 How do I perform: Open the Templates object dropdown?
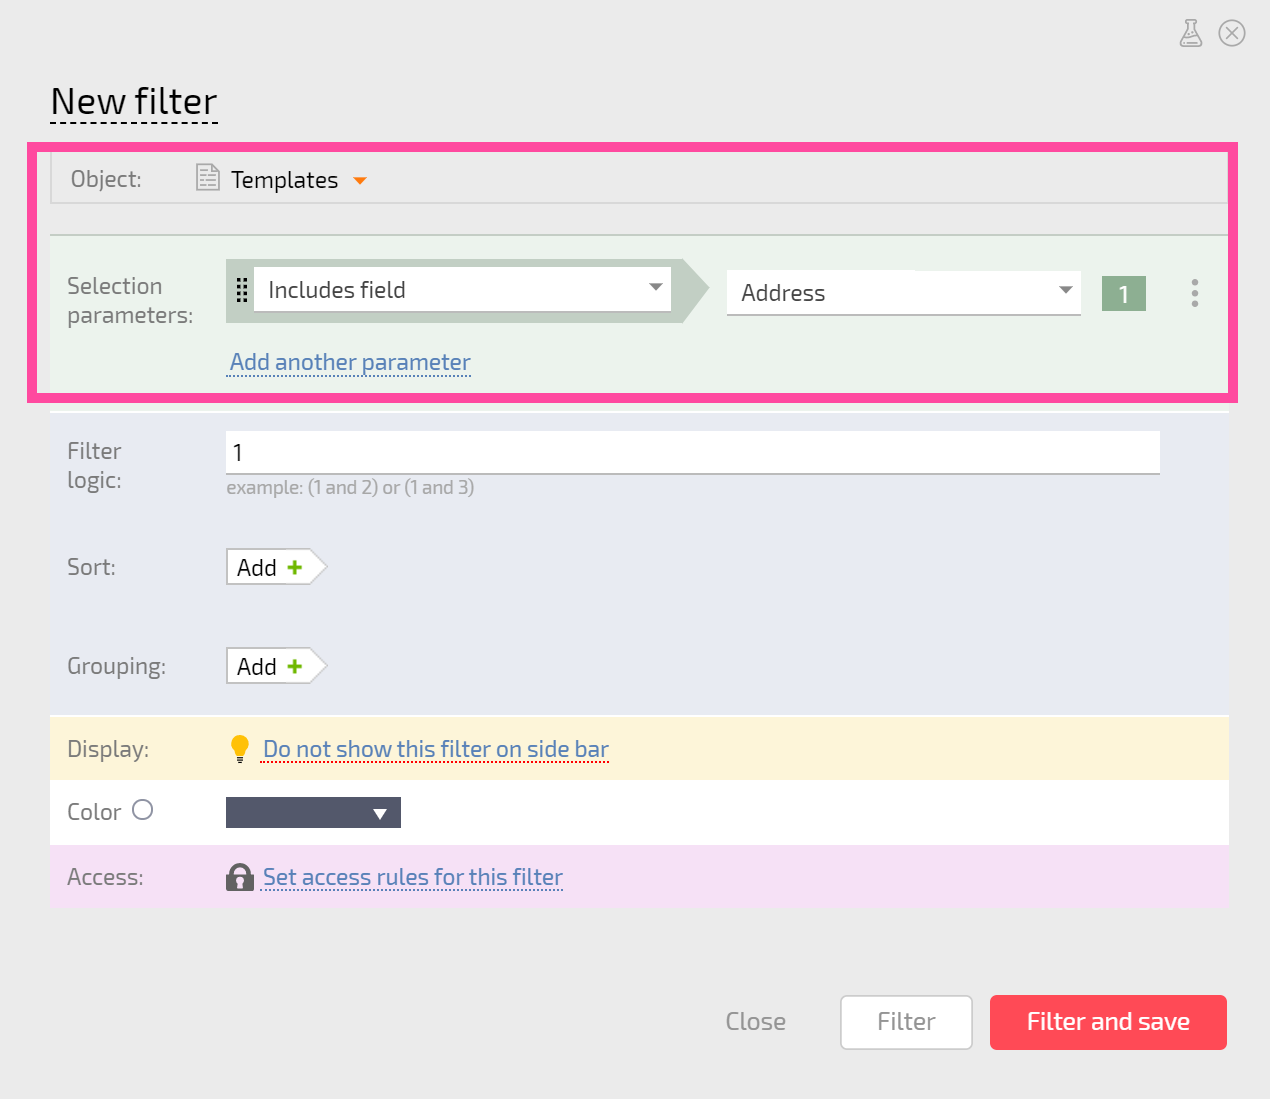click(299, 180)
